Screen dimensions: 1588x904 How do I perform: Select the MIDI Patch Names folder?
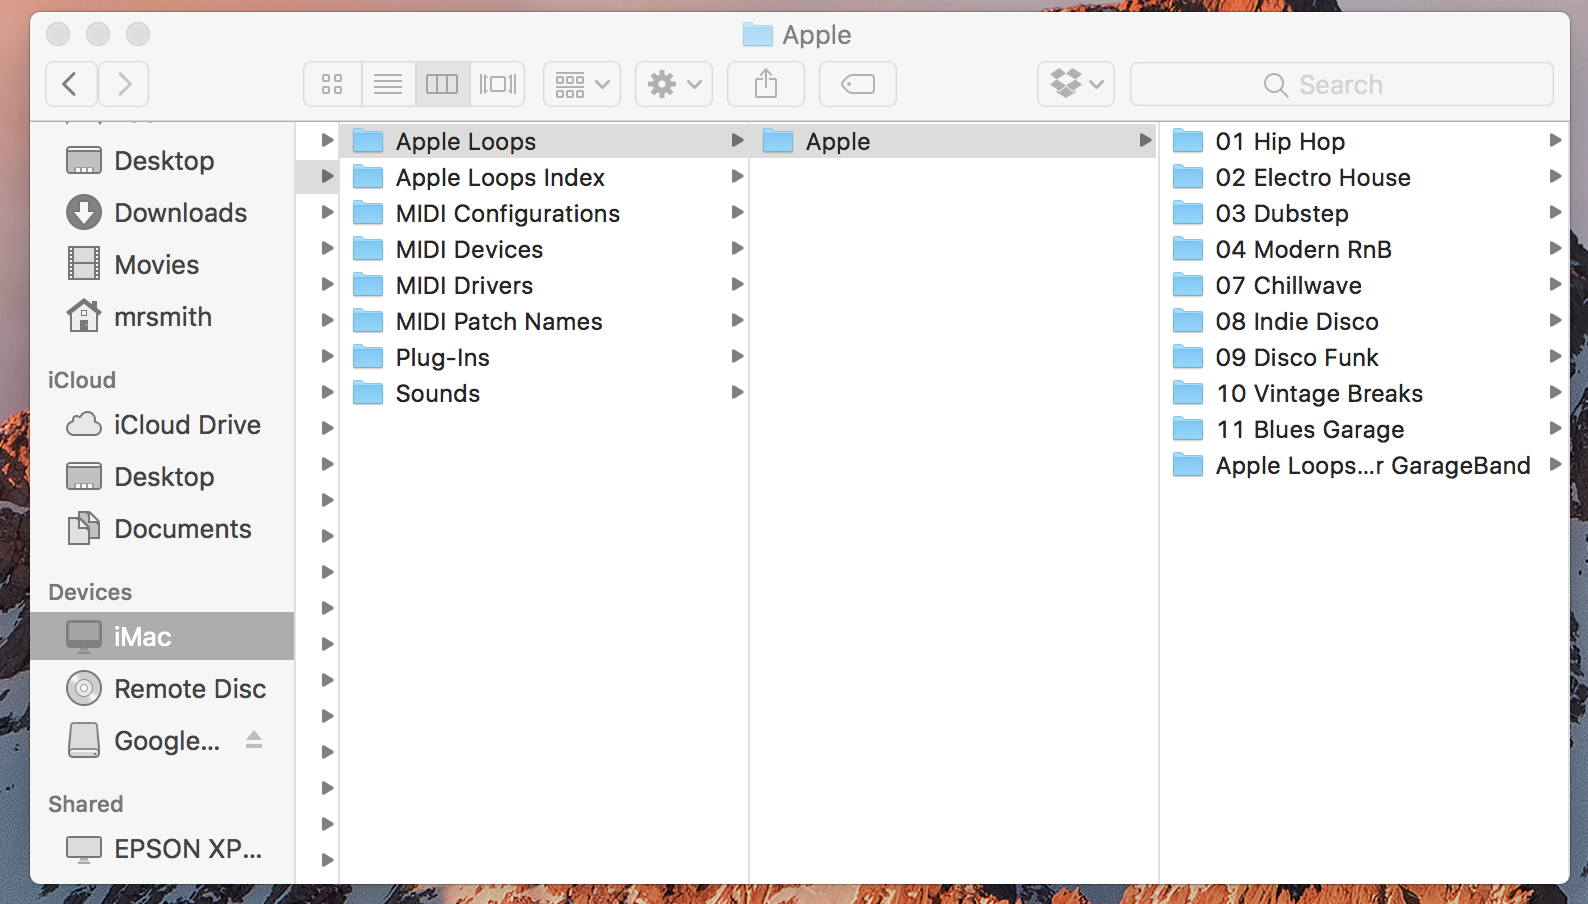[x=544, y=321]
